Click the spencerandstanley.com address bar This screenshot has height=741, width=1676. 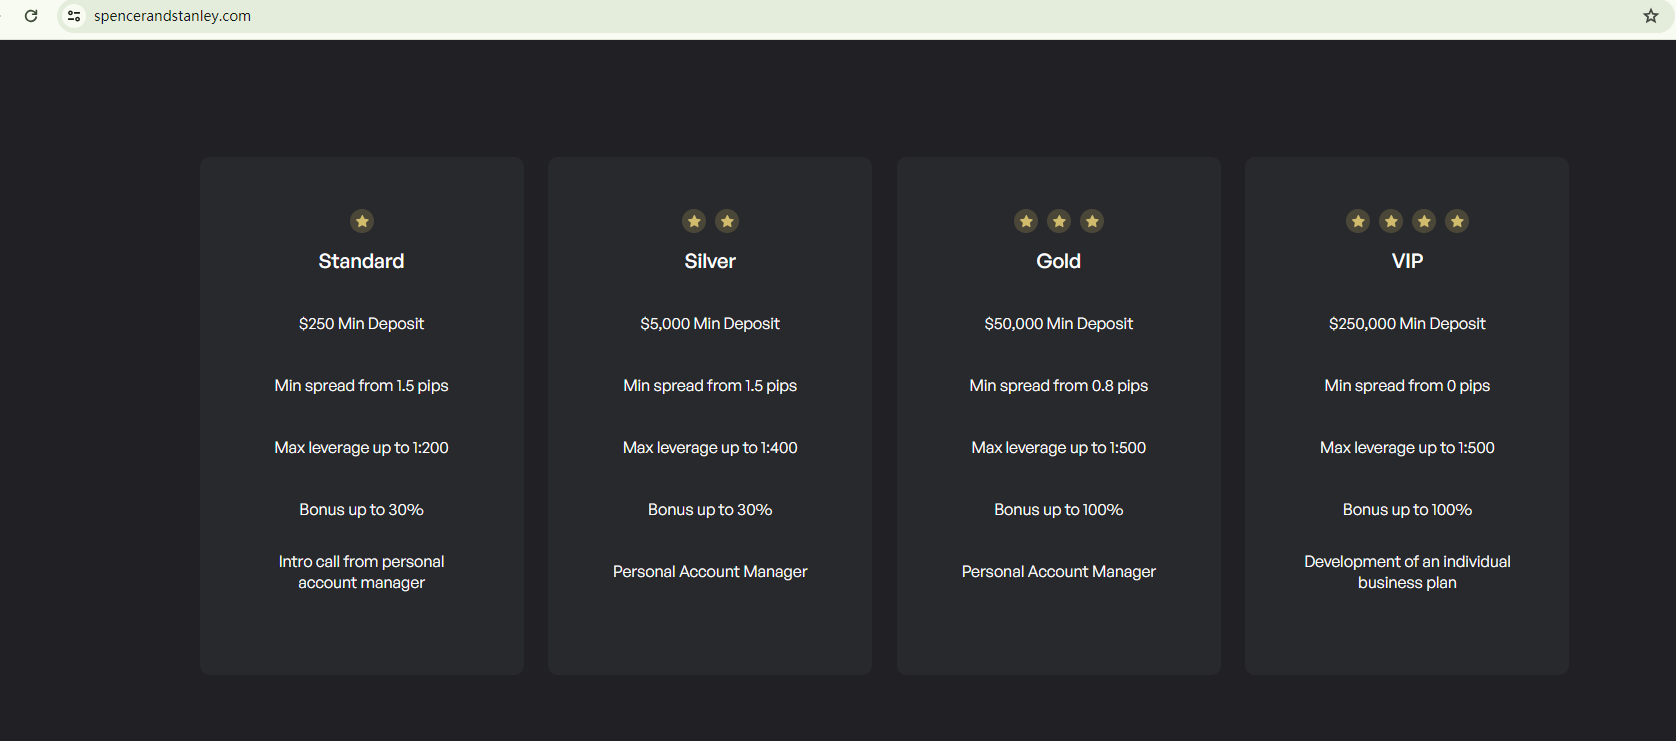172,16
